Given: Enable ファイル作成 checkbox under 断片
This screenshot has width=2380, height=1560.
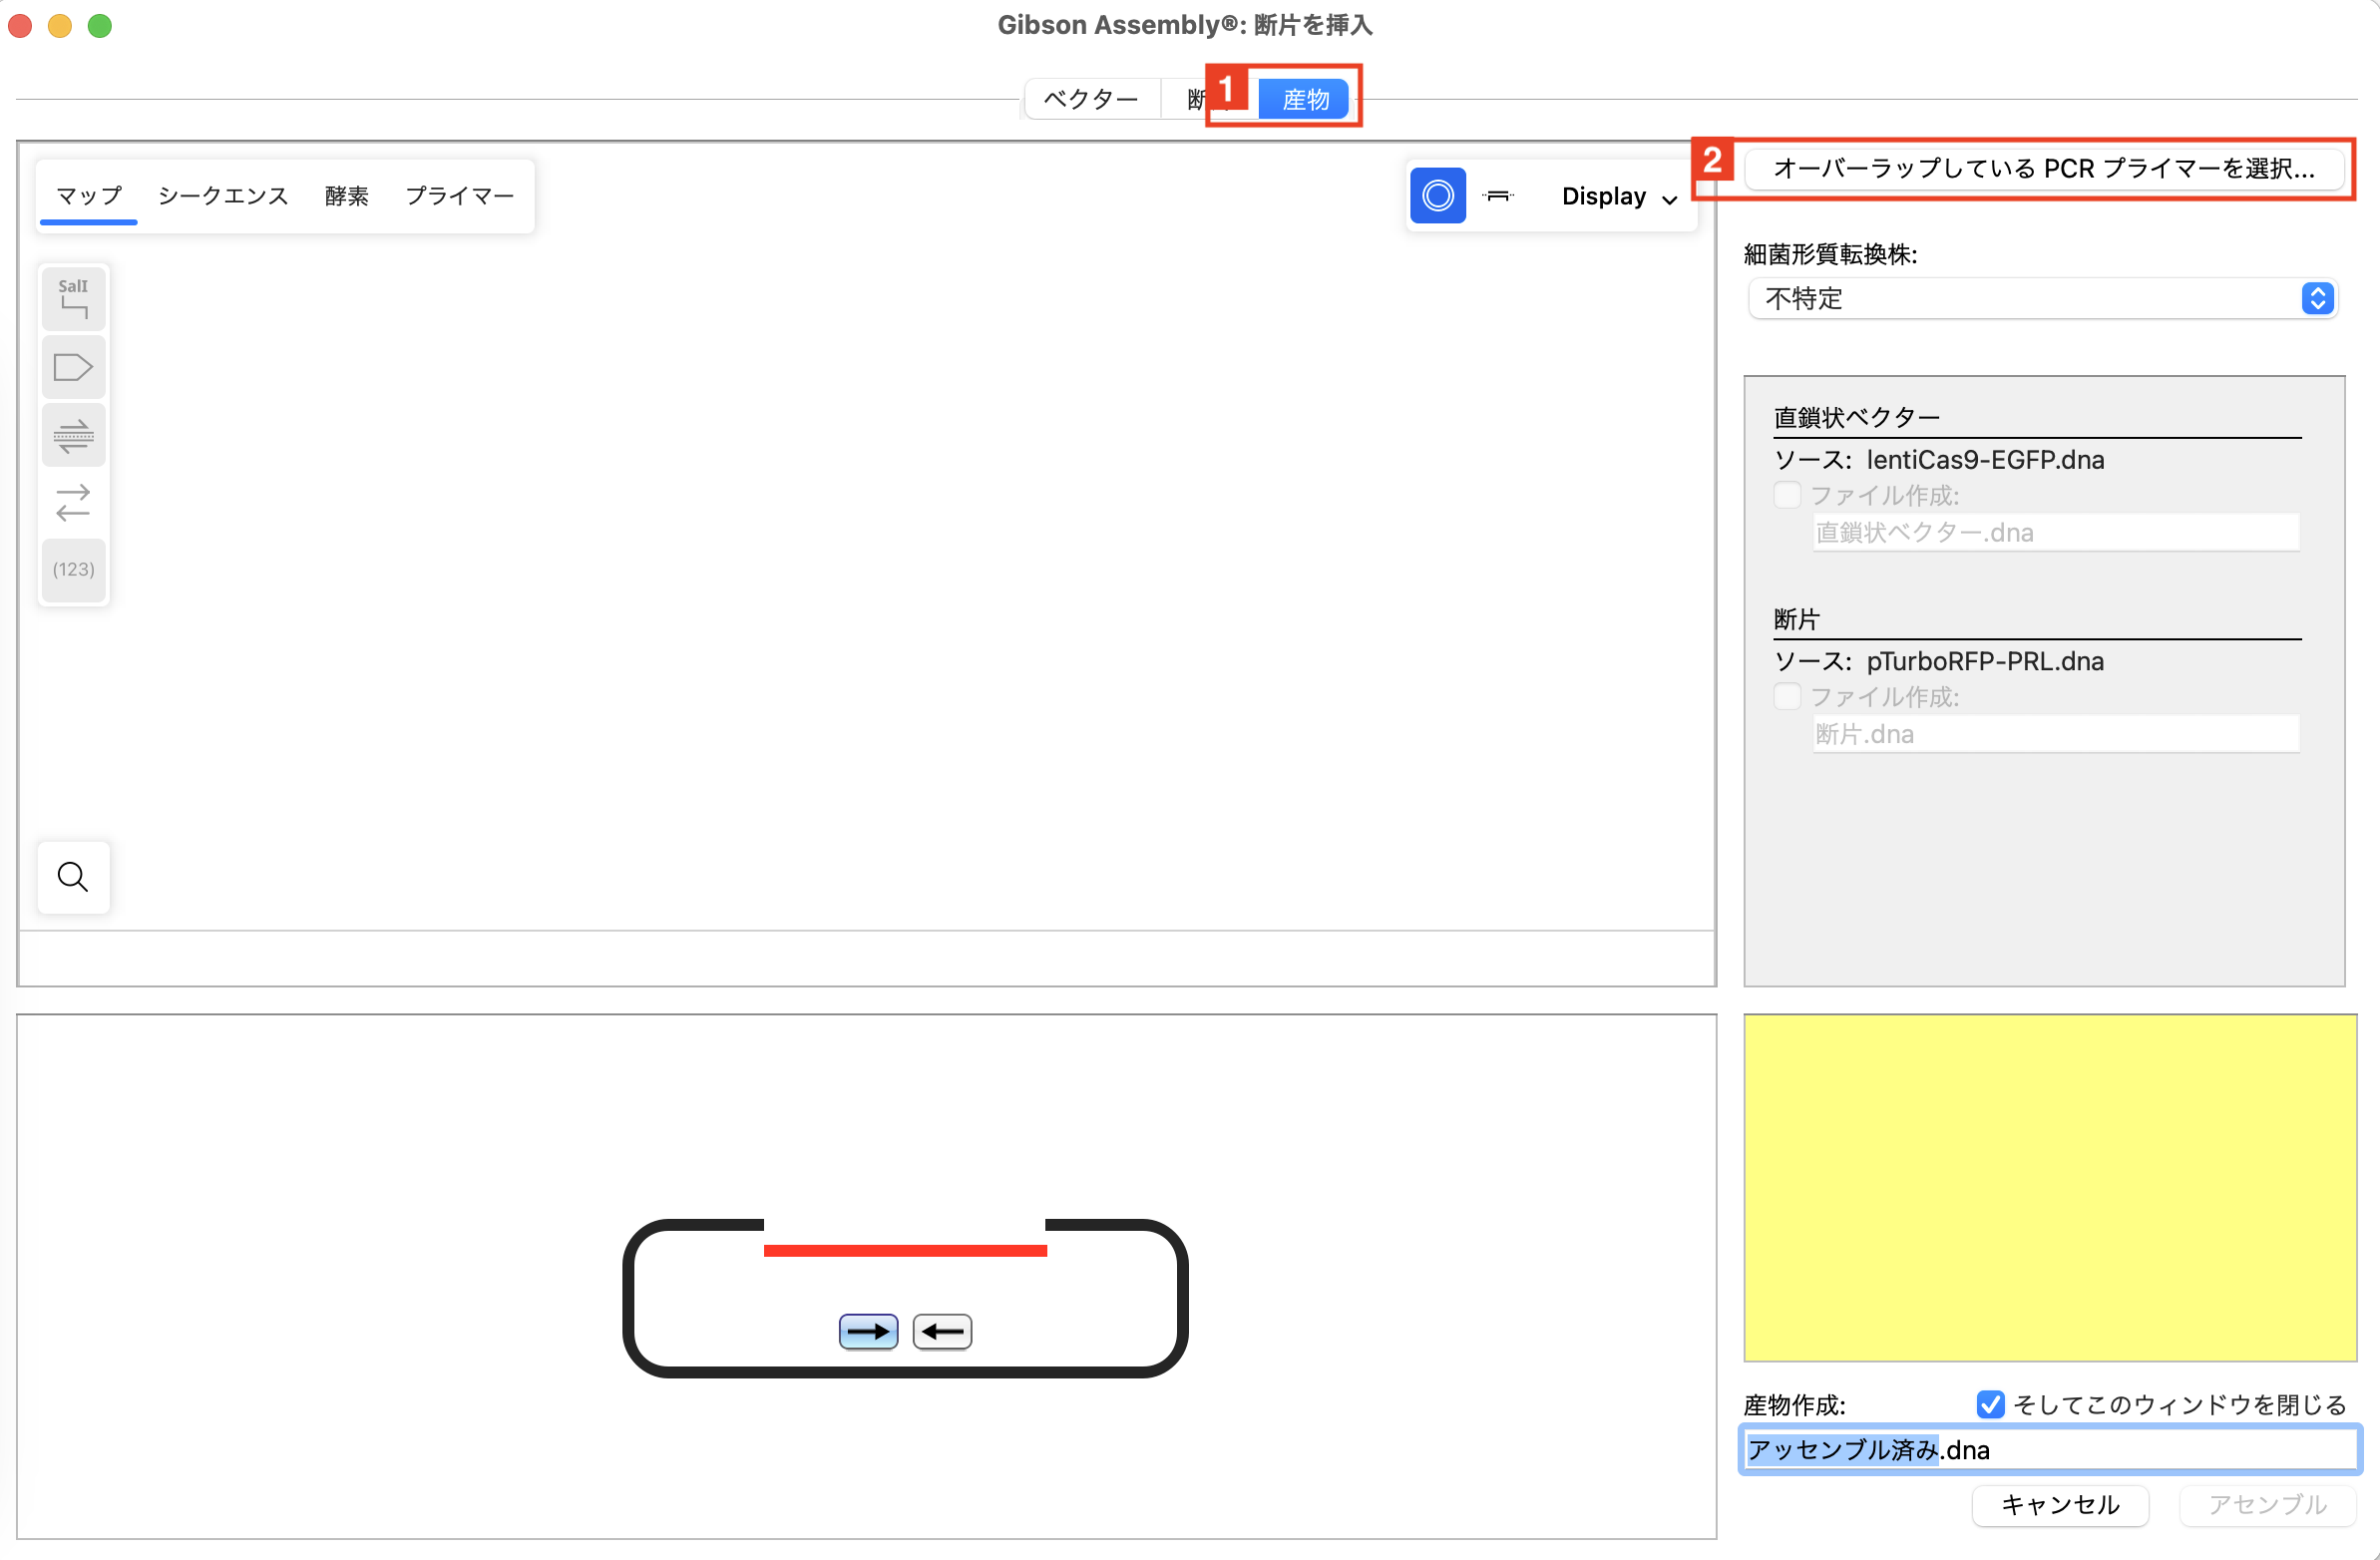Looking at the screenshot, I should [x=1787, y=696].
